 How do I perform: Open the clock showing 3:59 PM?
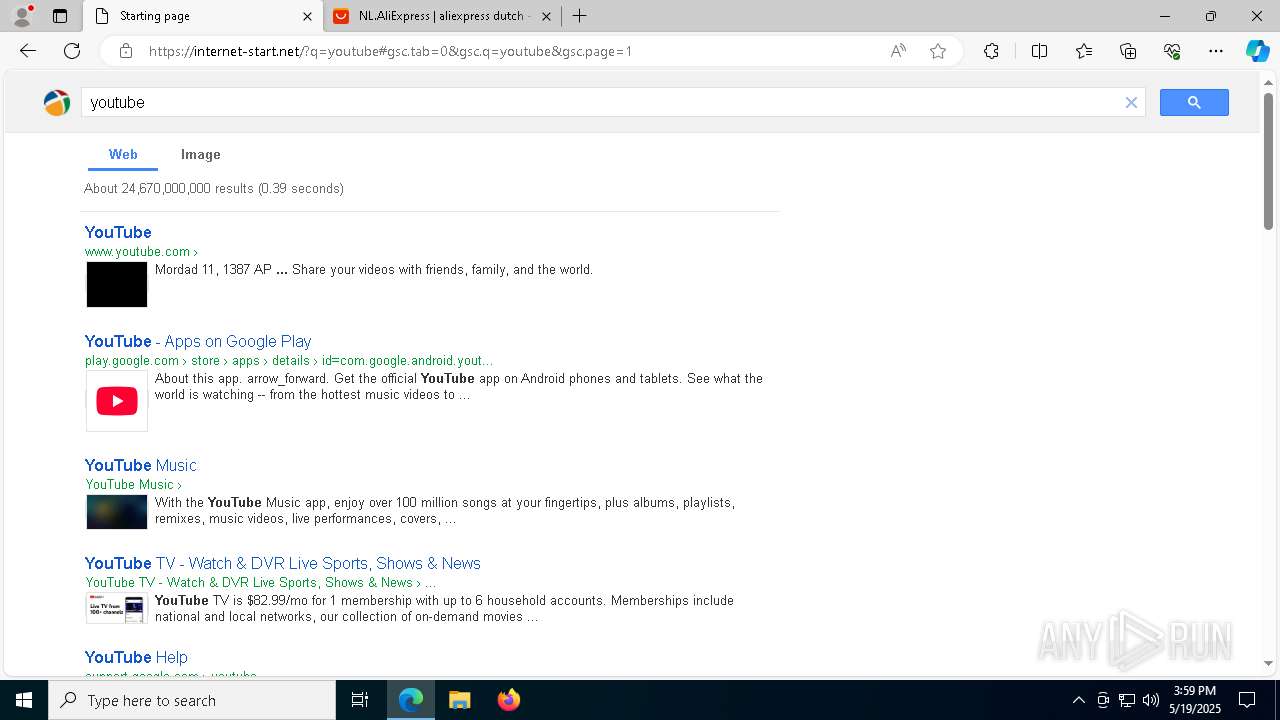coord(1197,700)
